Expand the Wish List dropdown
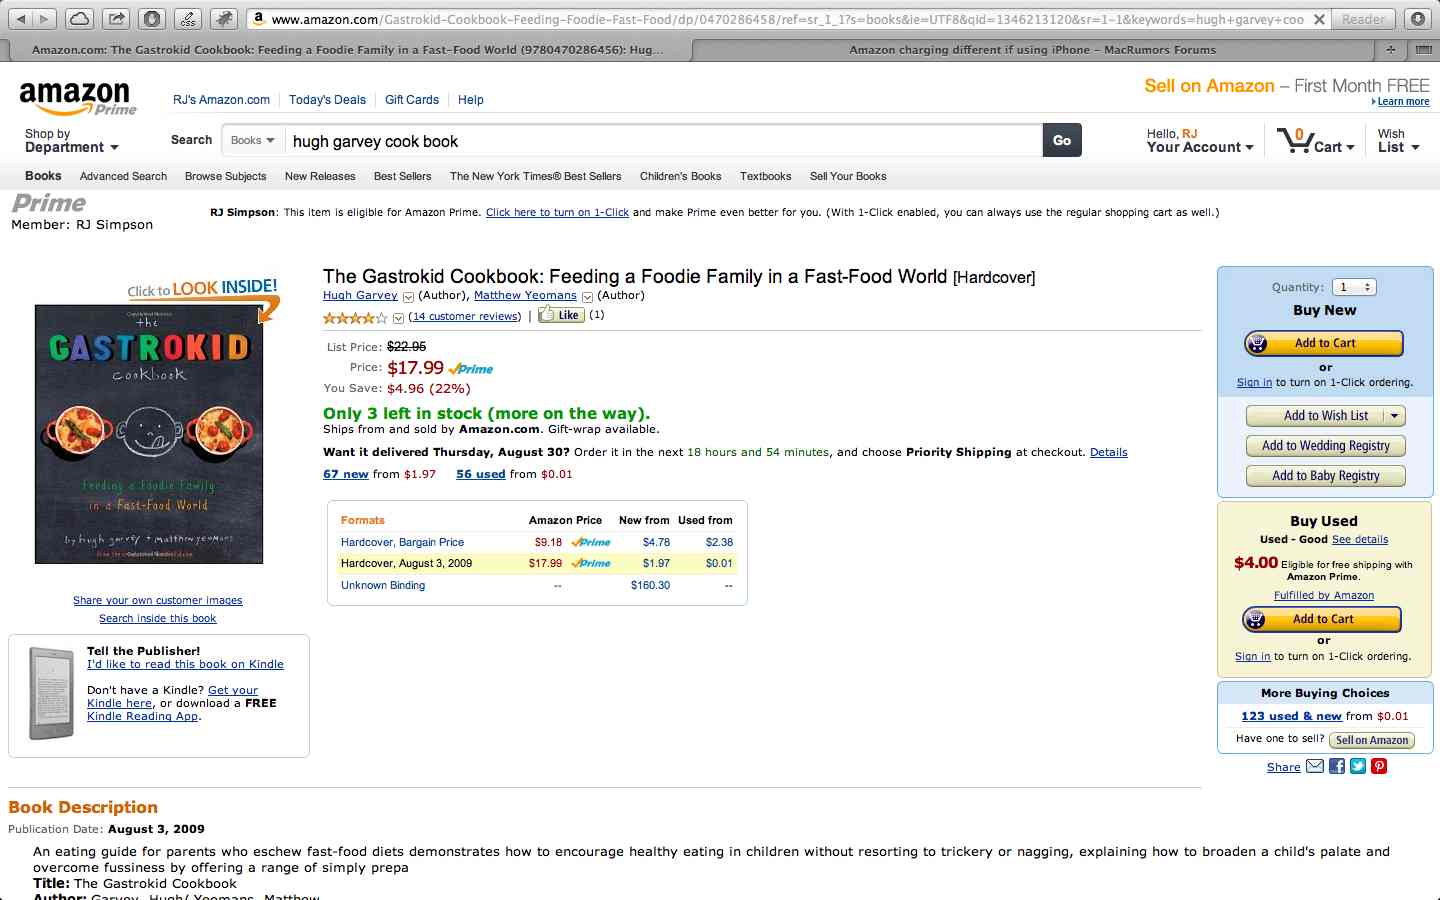Viewport: 1440px width, 900px height. coord(1398,141)
